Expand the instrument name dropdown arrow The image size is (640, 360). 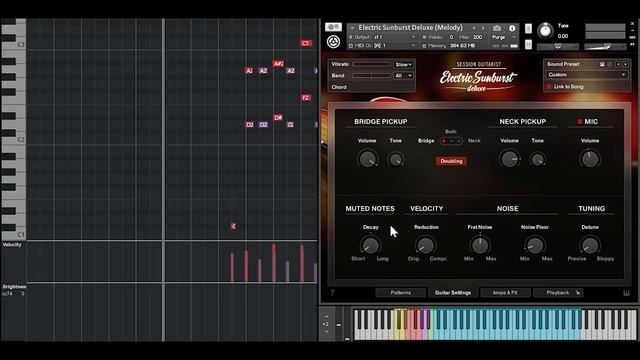[352, 28]
